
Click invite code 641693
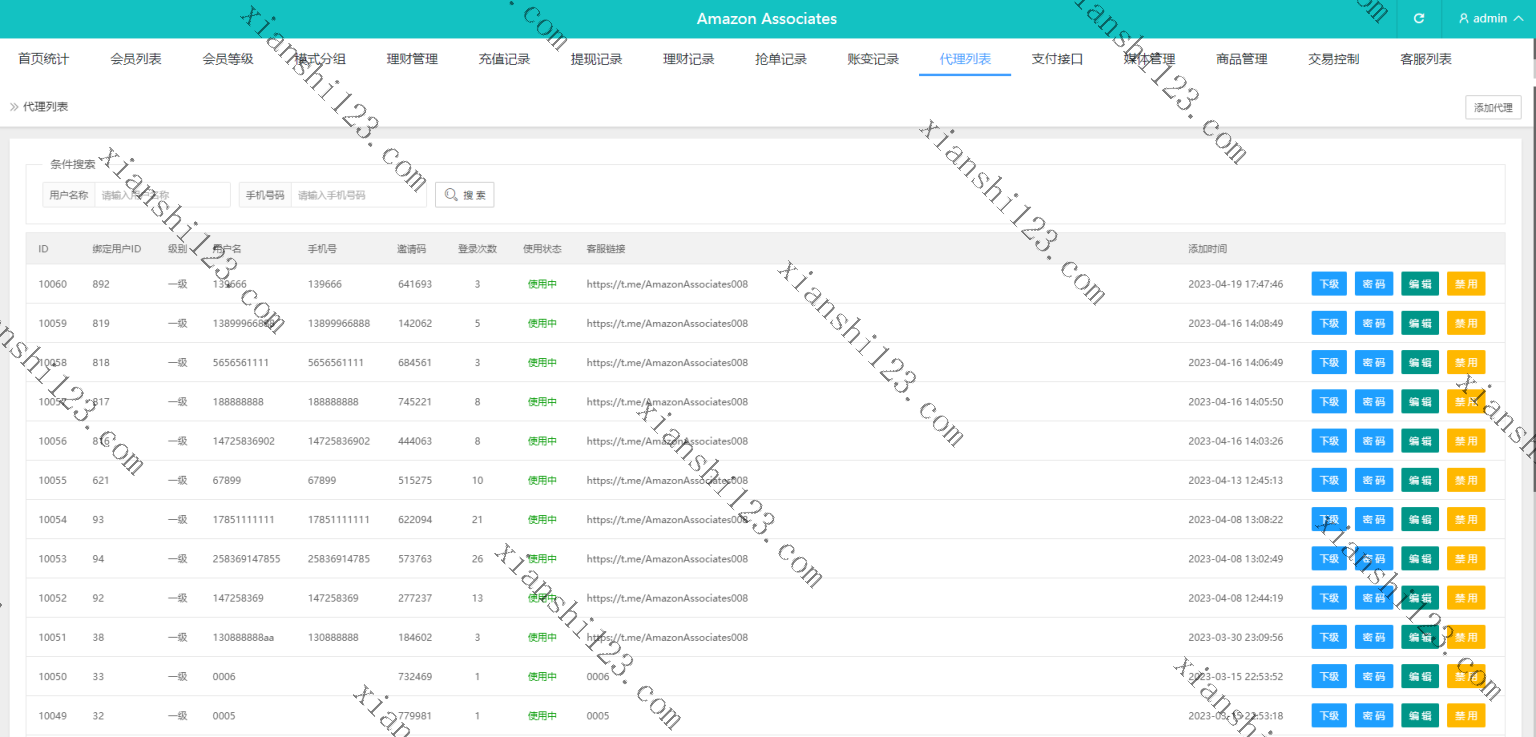[x=415, y=284]
